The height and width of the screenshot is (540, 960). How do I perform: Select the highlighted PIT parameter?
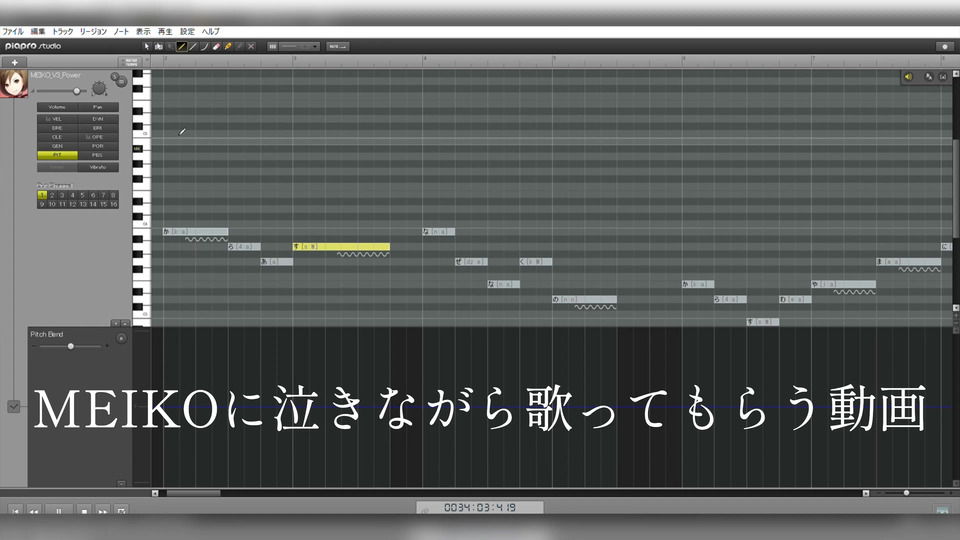point(57,156)
